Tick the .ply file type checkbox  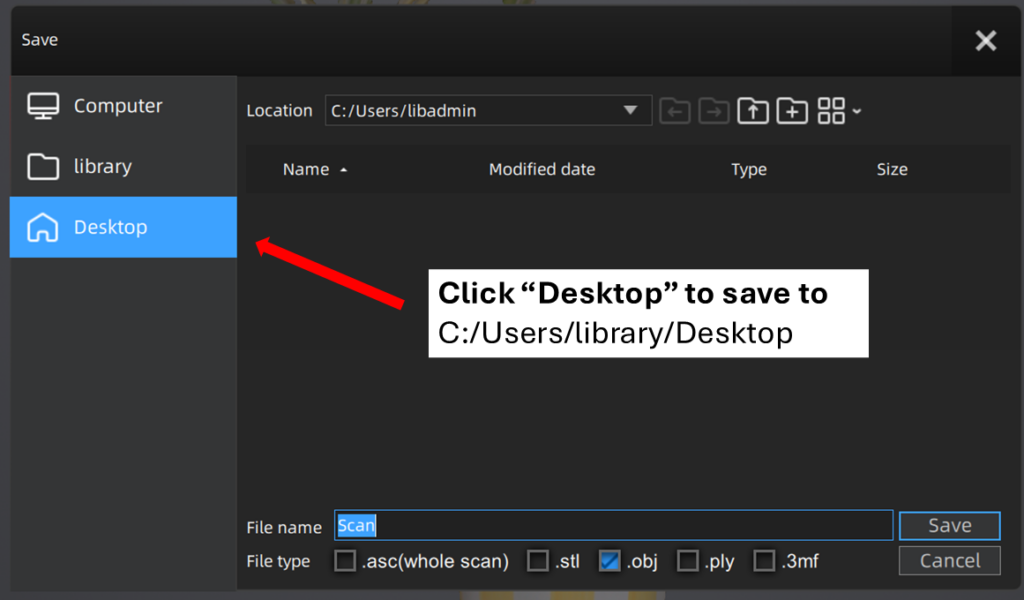687,561
